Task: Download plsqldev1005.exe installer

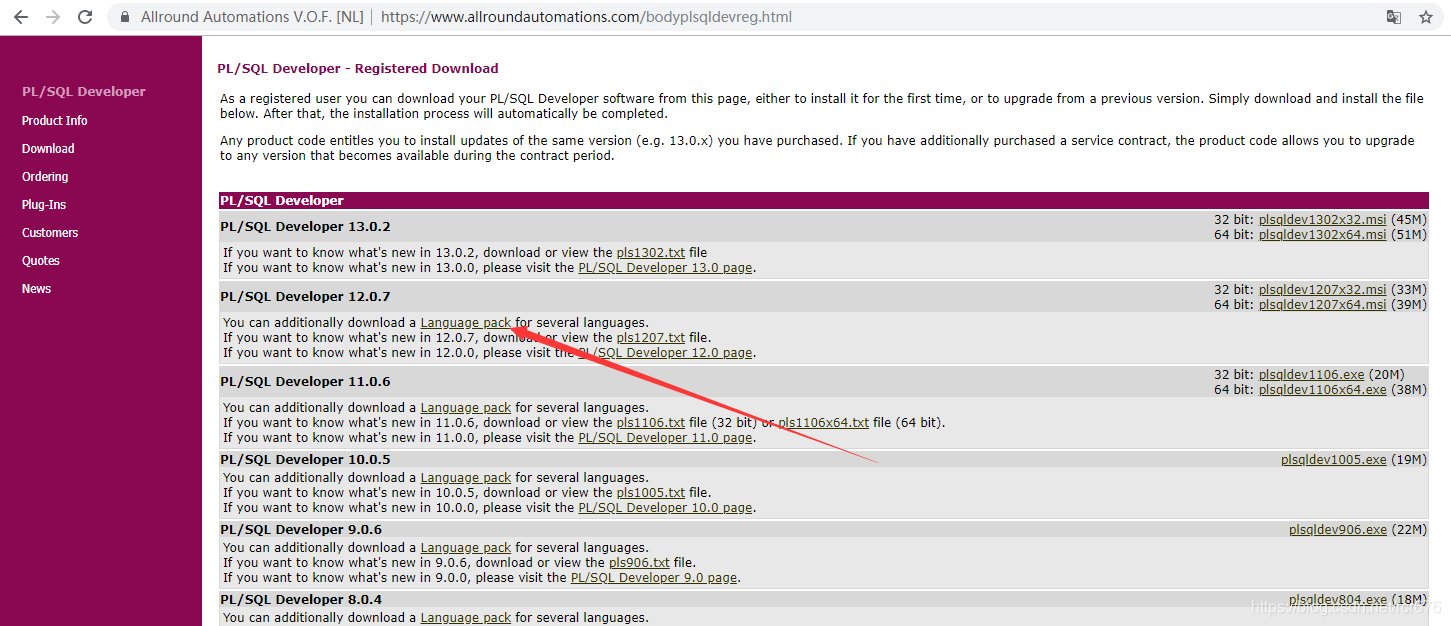Action: [1334, 460]
